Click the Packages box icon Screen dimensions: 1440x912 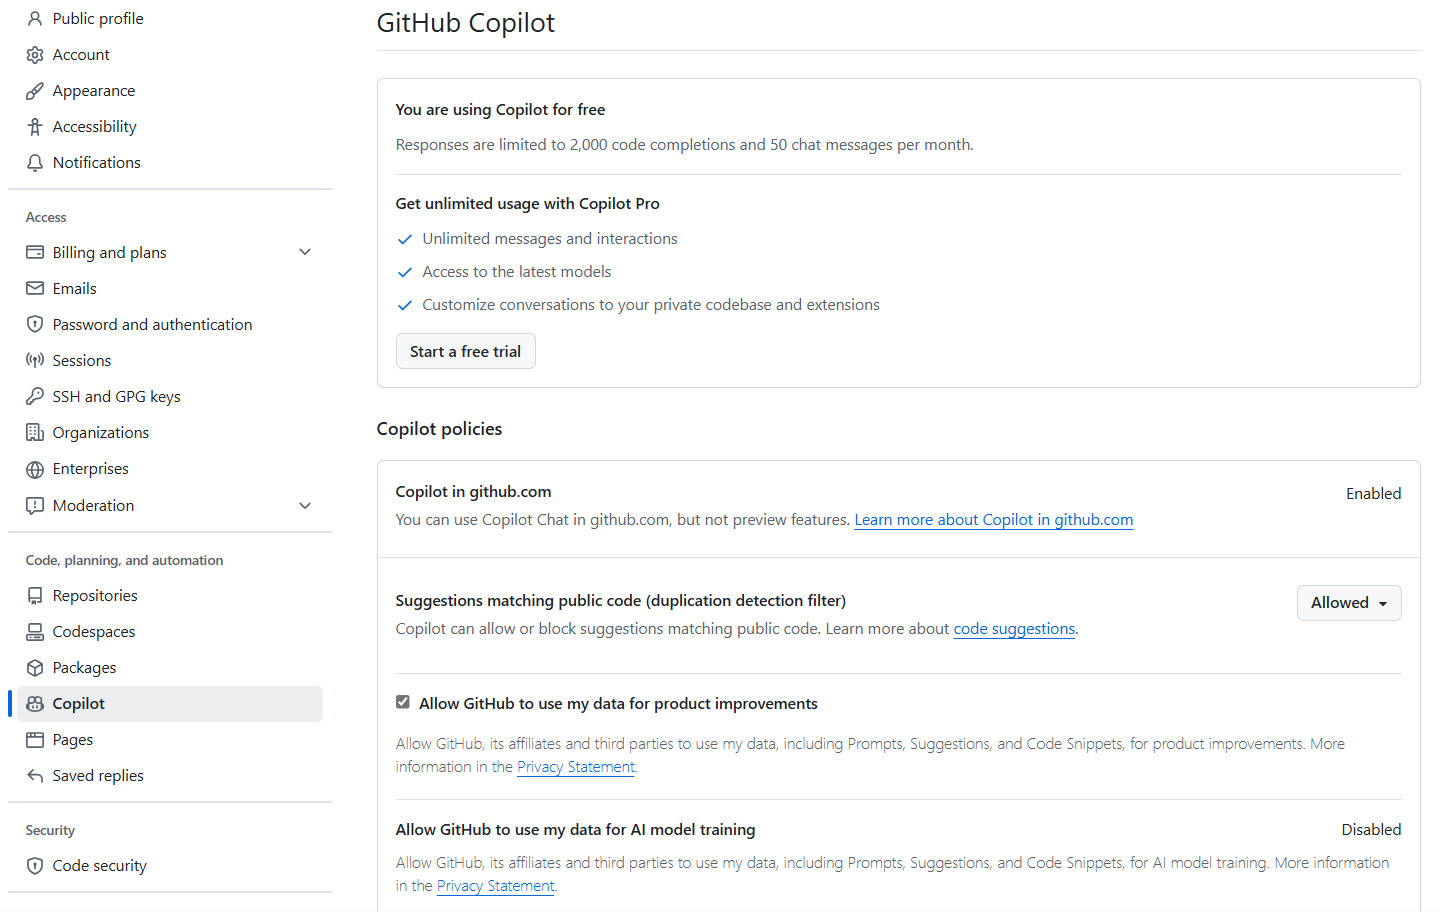[x=36, y=667]
